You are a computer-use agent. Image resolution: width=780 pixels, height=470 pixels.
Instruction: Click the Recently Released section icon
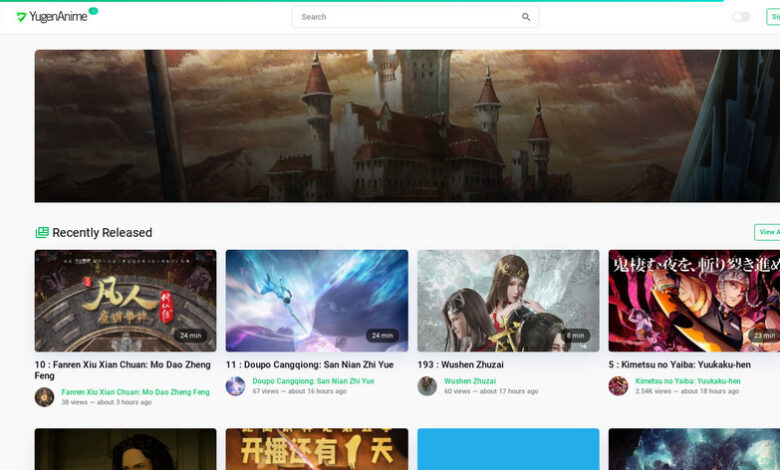point(42,232)
